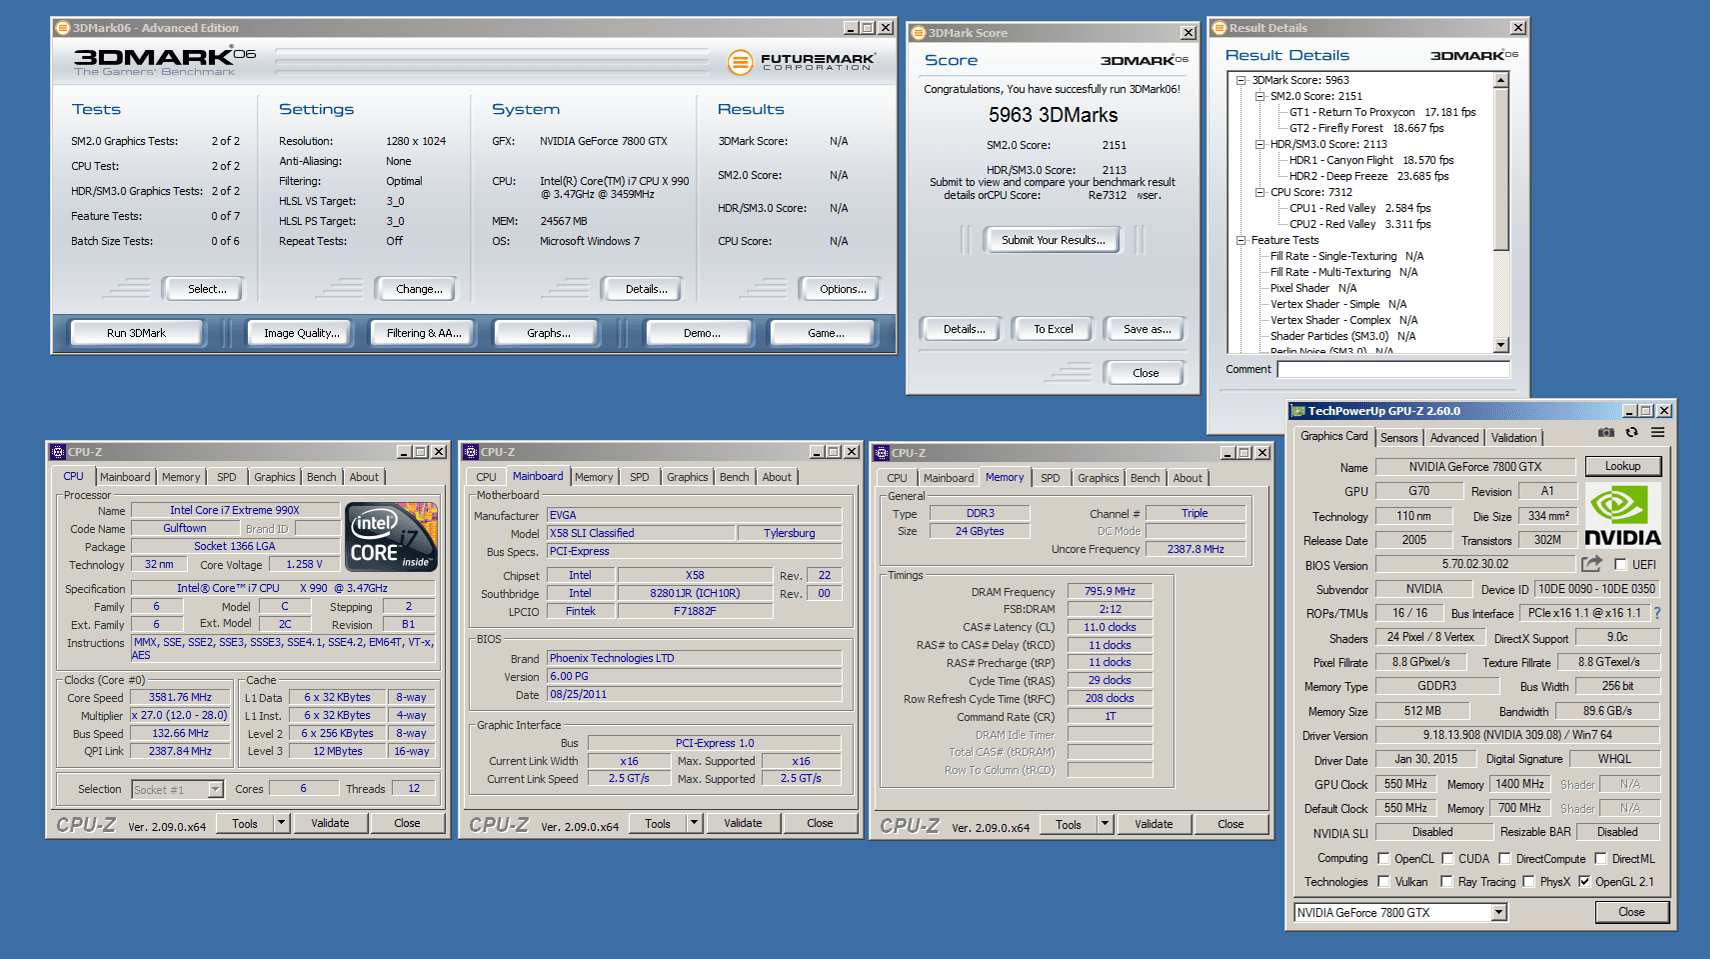Click the CPU-Z Memory window title icon
The height and width of the screenshot is (959, 1710).
882,453
